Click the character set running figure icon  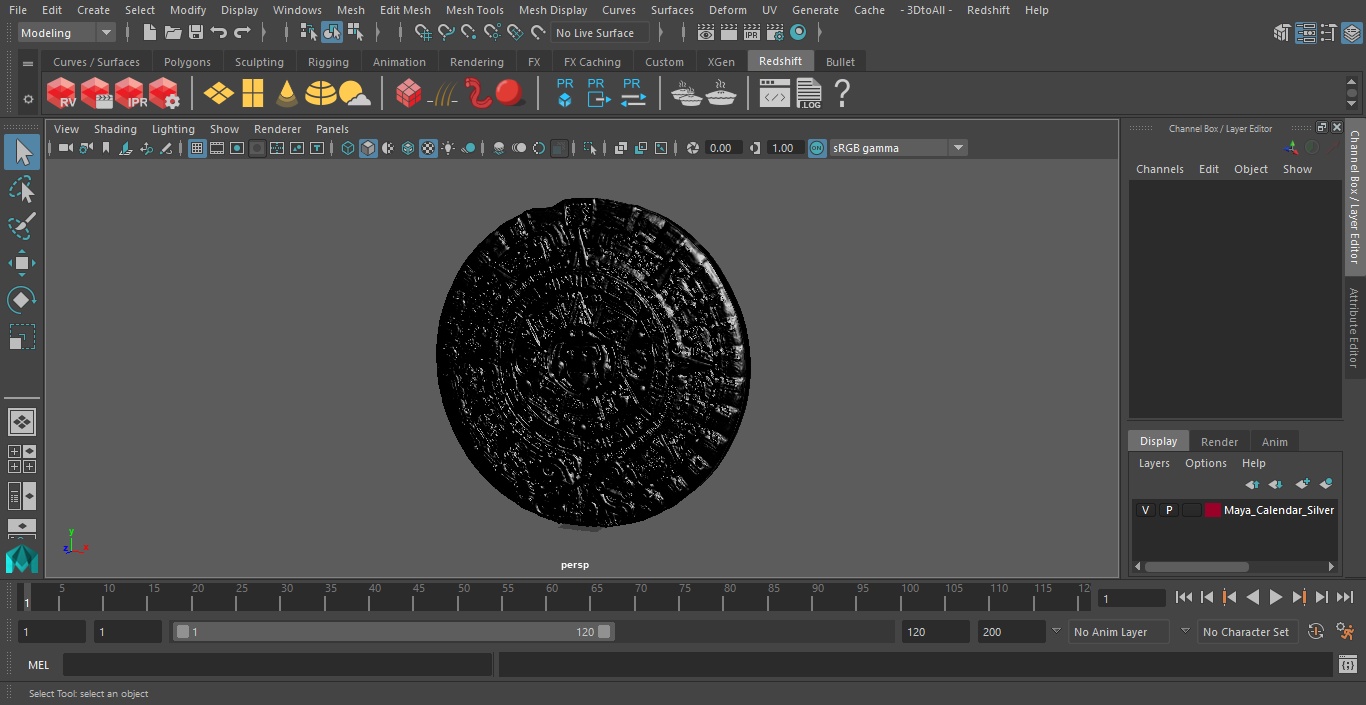(x=1345, y=632)
